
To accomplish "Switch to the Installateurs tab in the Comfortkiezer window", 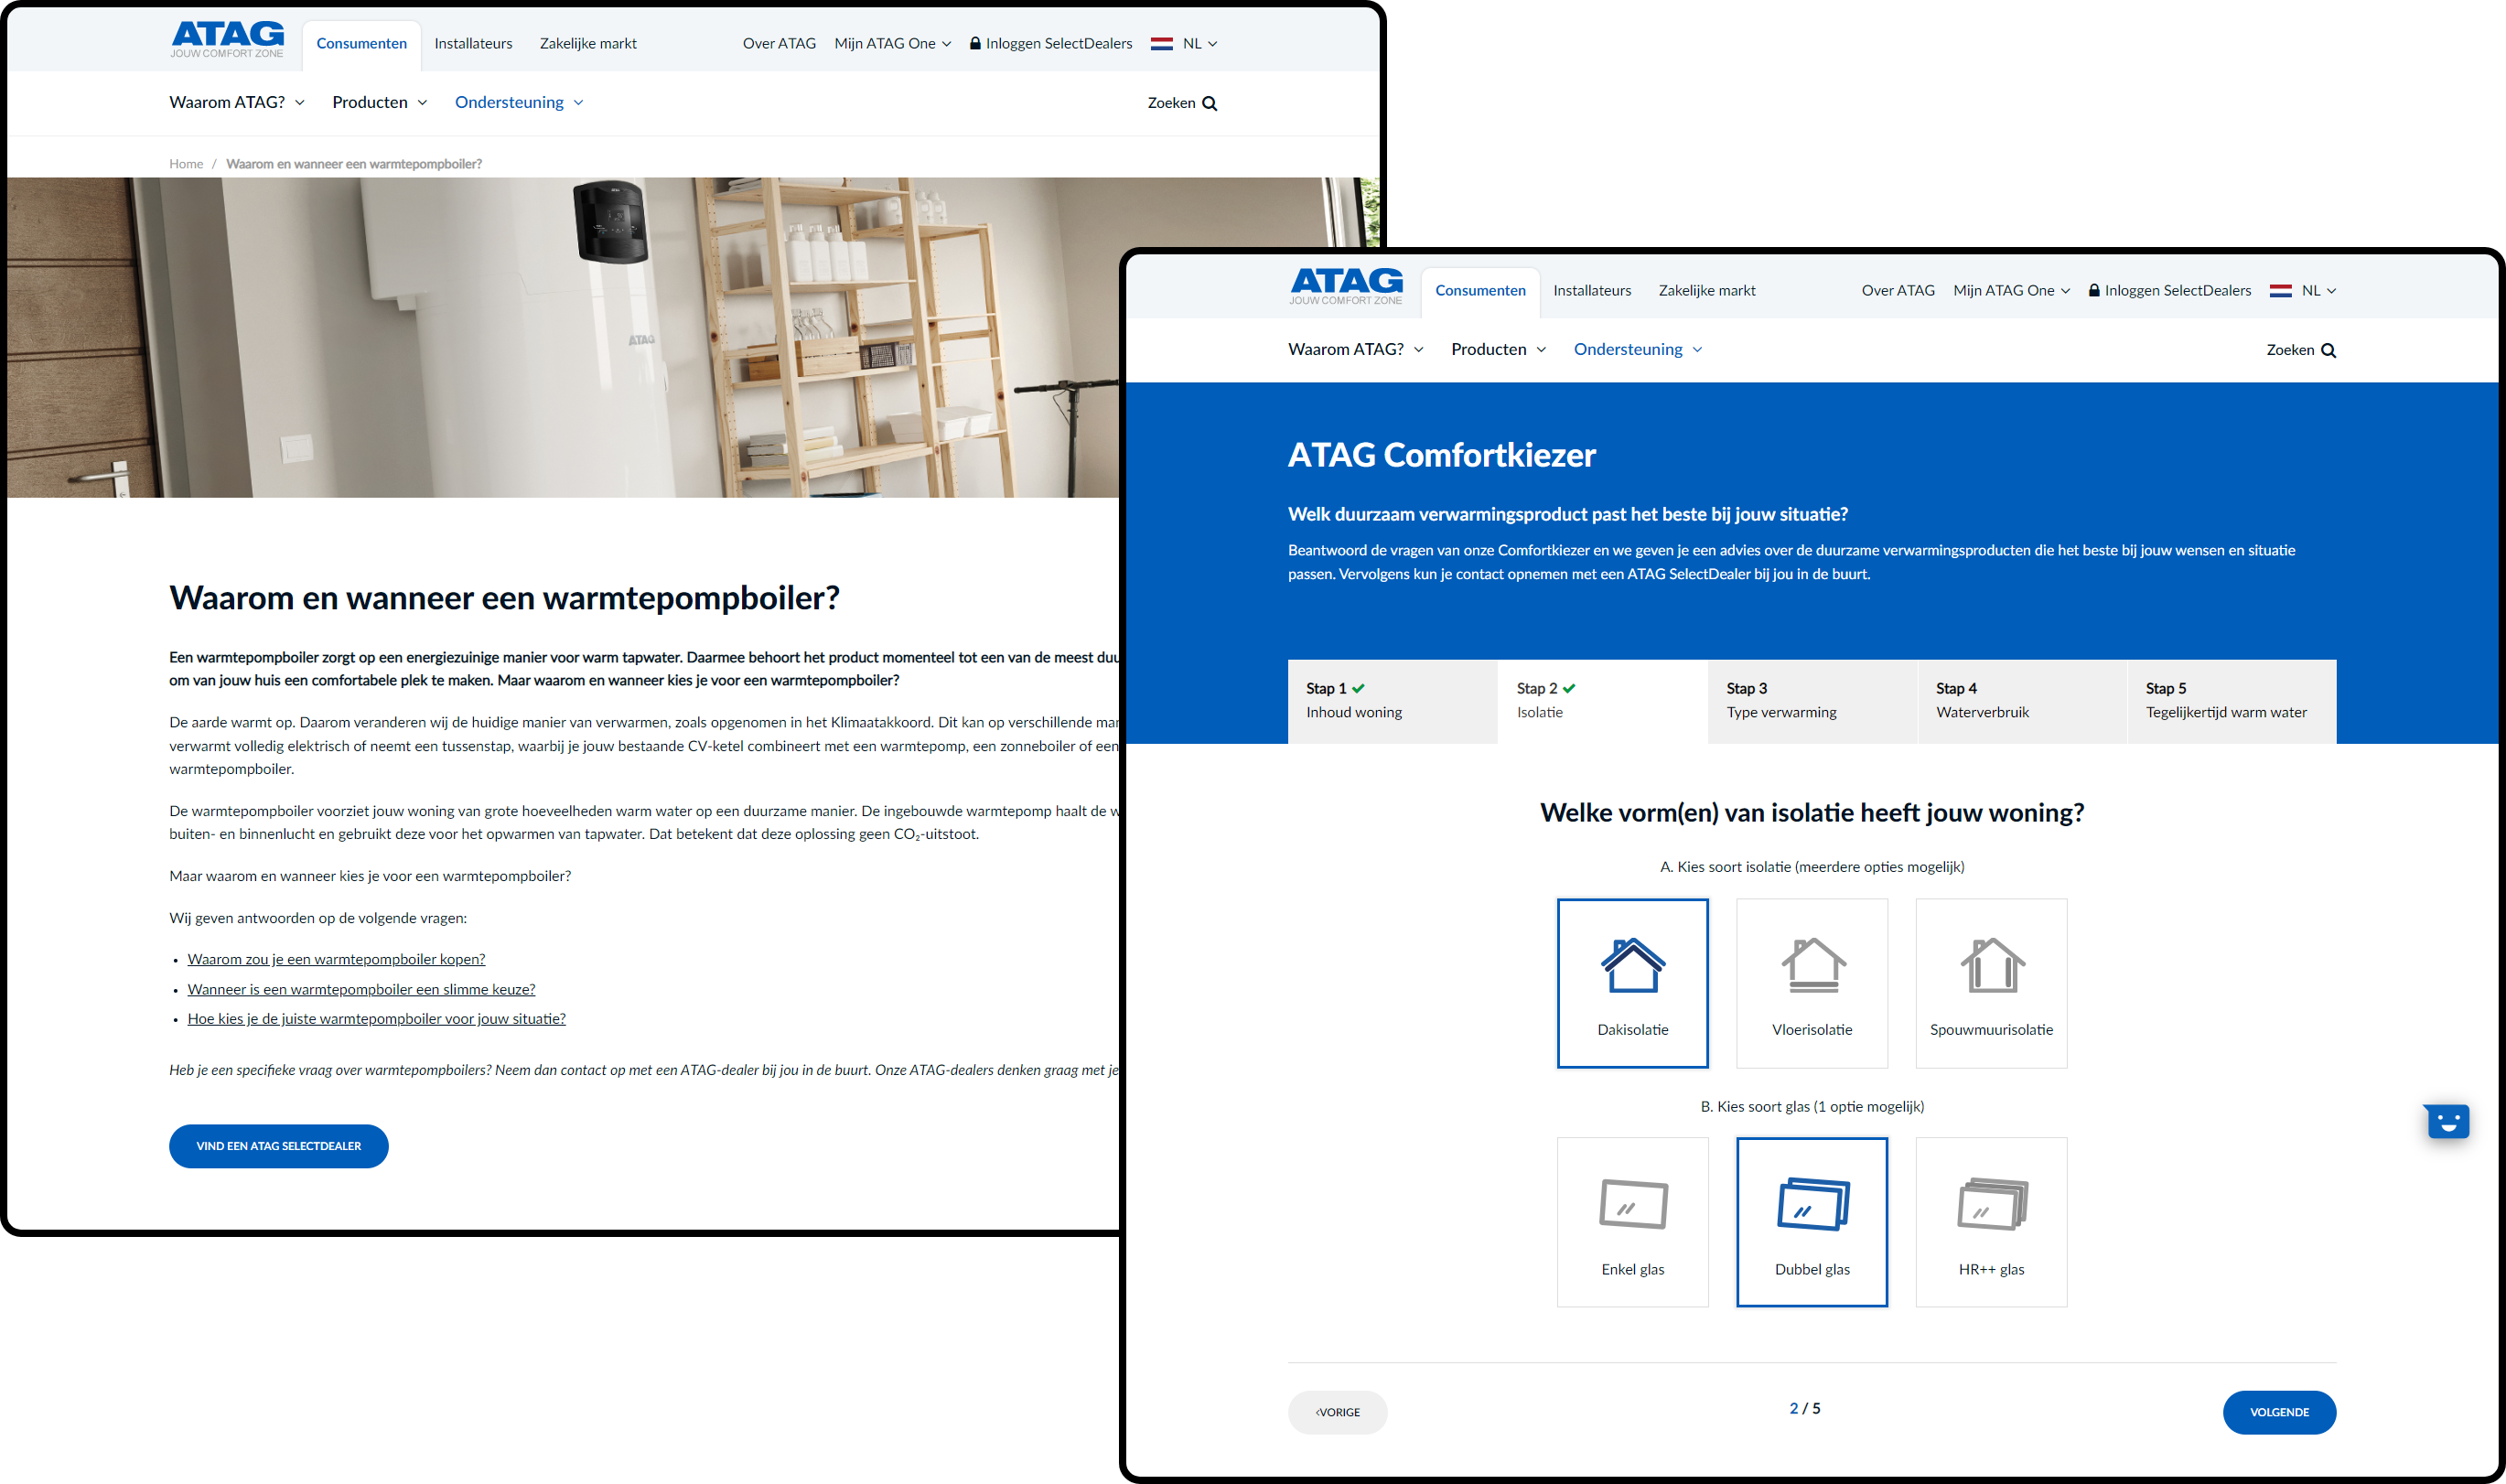I will pos(1591,290).
